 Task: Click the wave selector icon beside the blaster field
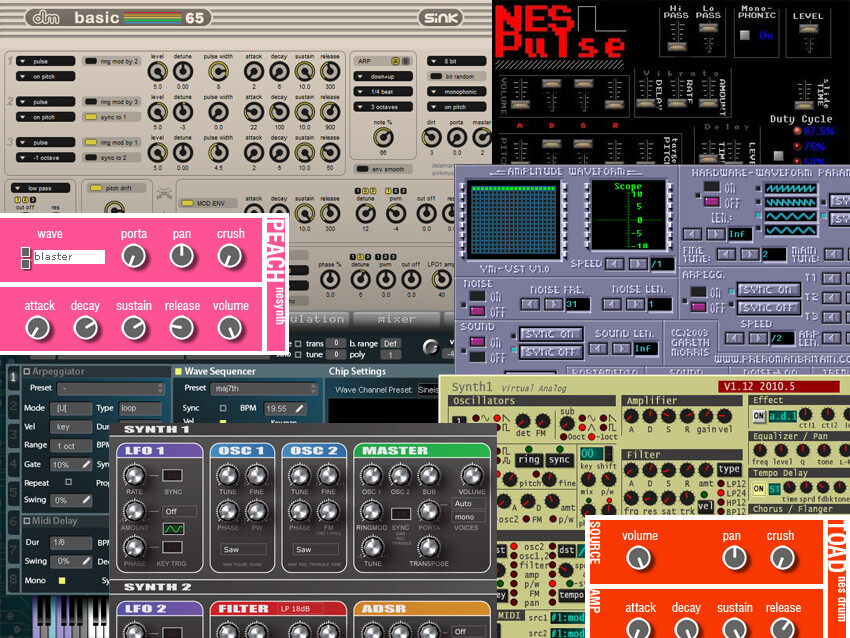[25, 257]
